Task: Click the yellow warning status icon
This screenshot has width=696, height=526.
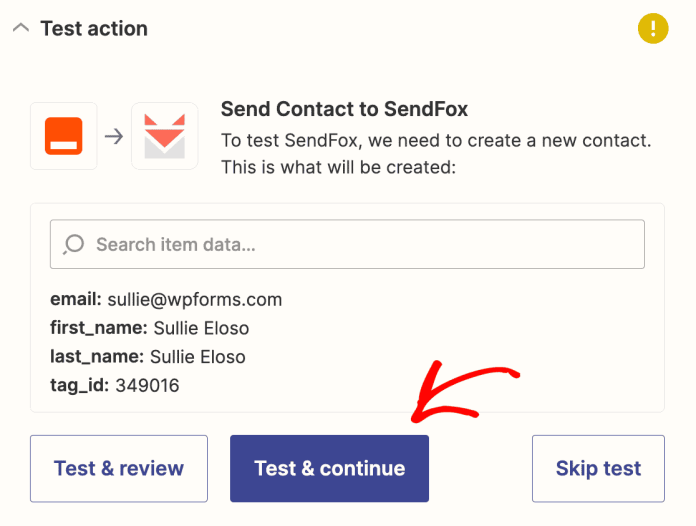Action: click(653, 29)
